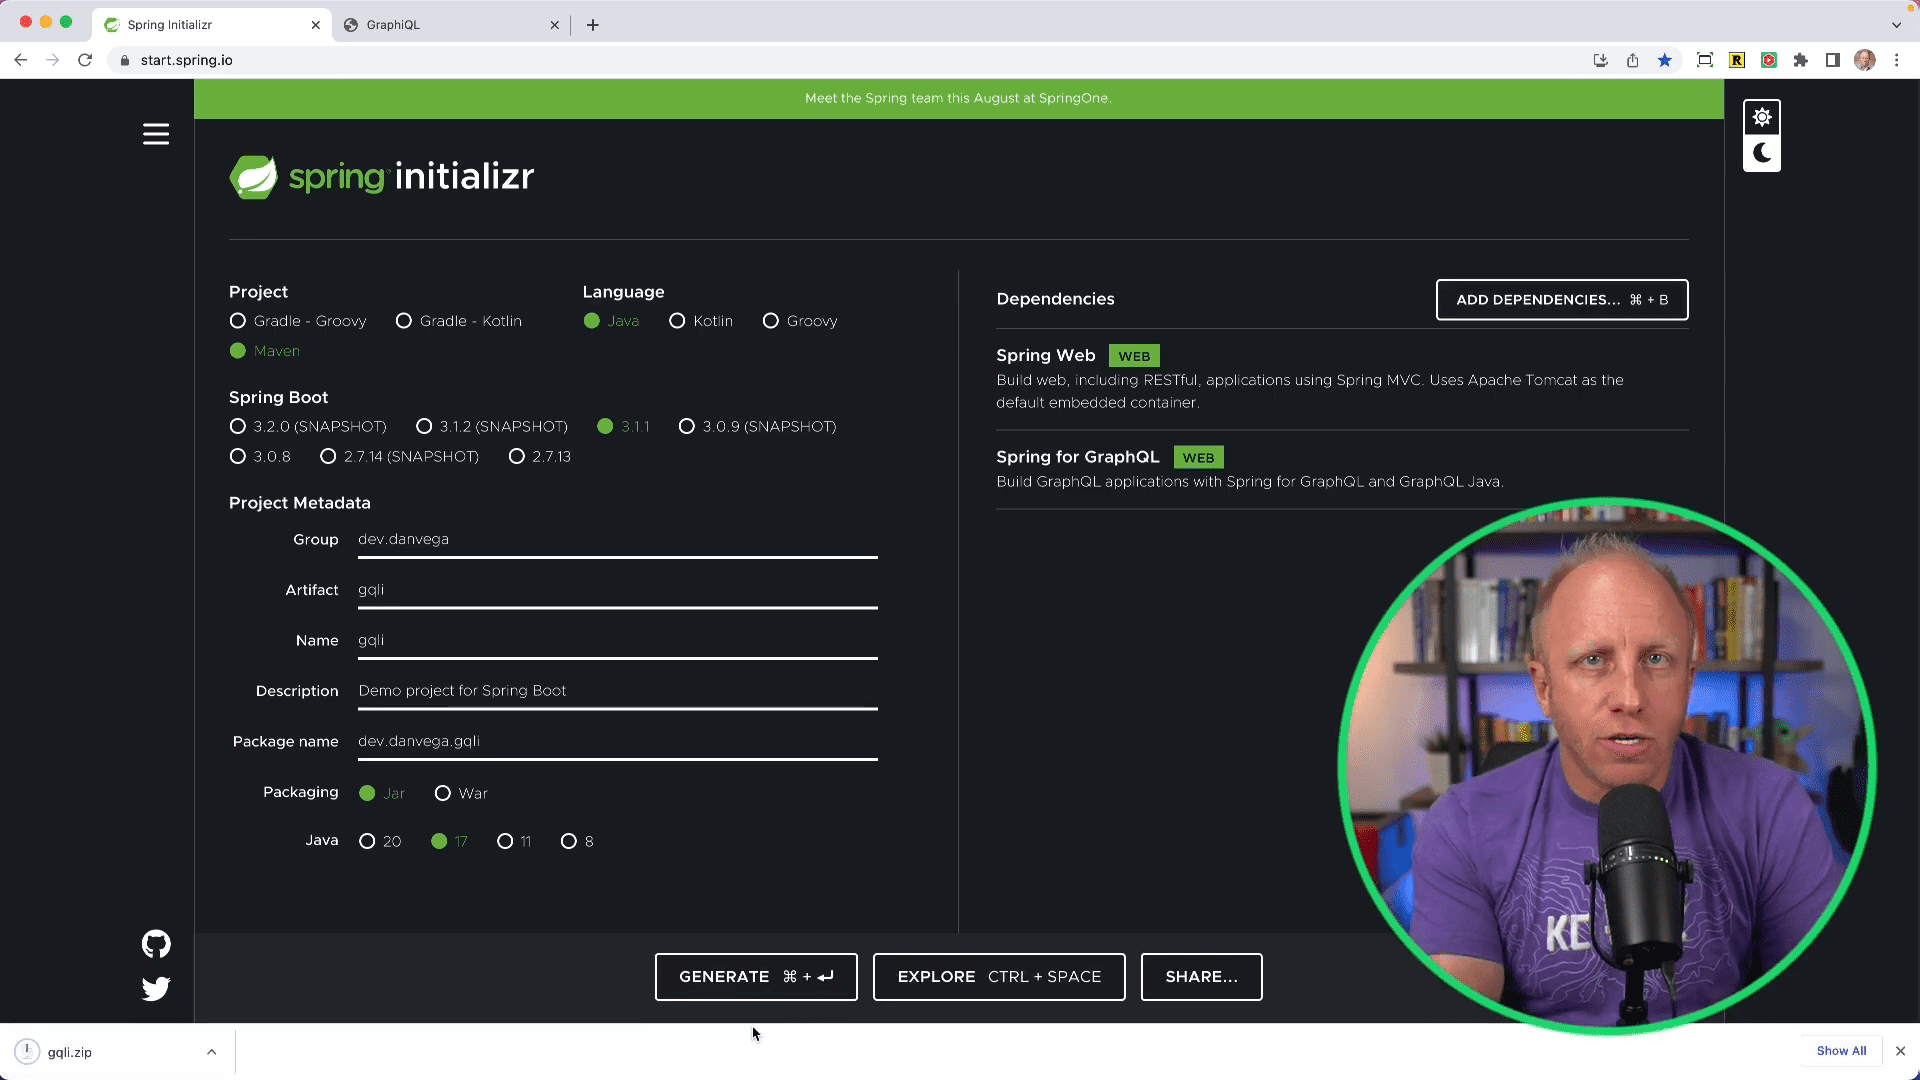Image resolution: width=1920 pixels, height=1080 pixels.
Task: Click ADD DEPENDENCIES button
Action: [1561, 300]
